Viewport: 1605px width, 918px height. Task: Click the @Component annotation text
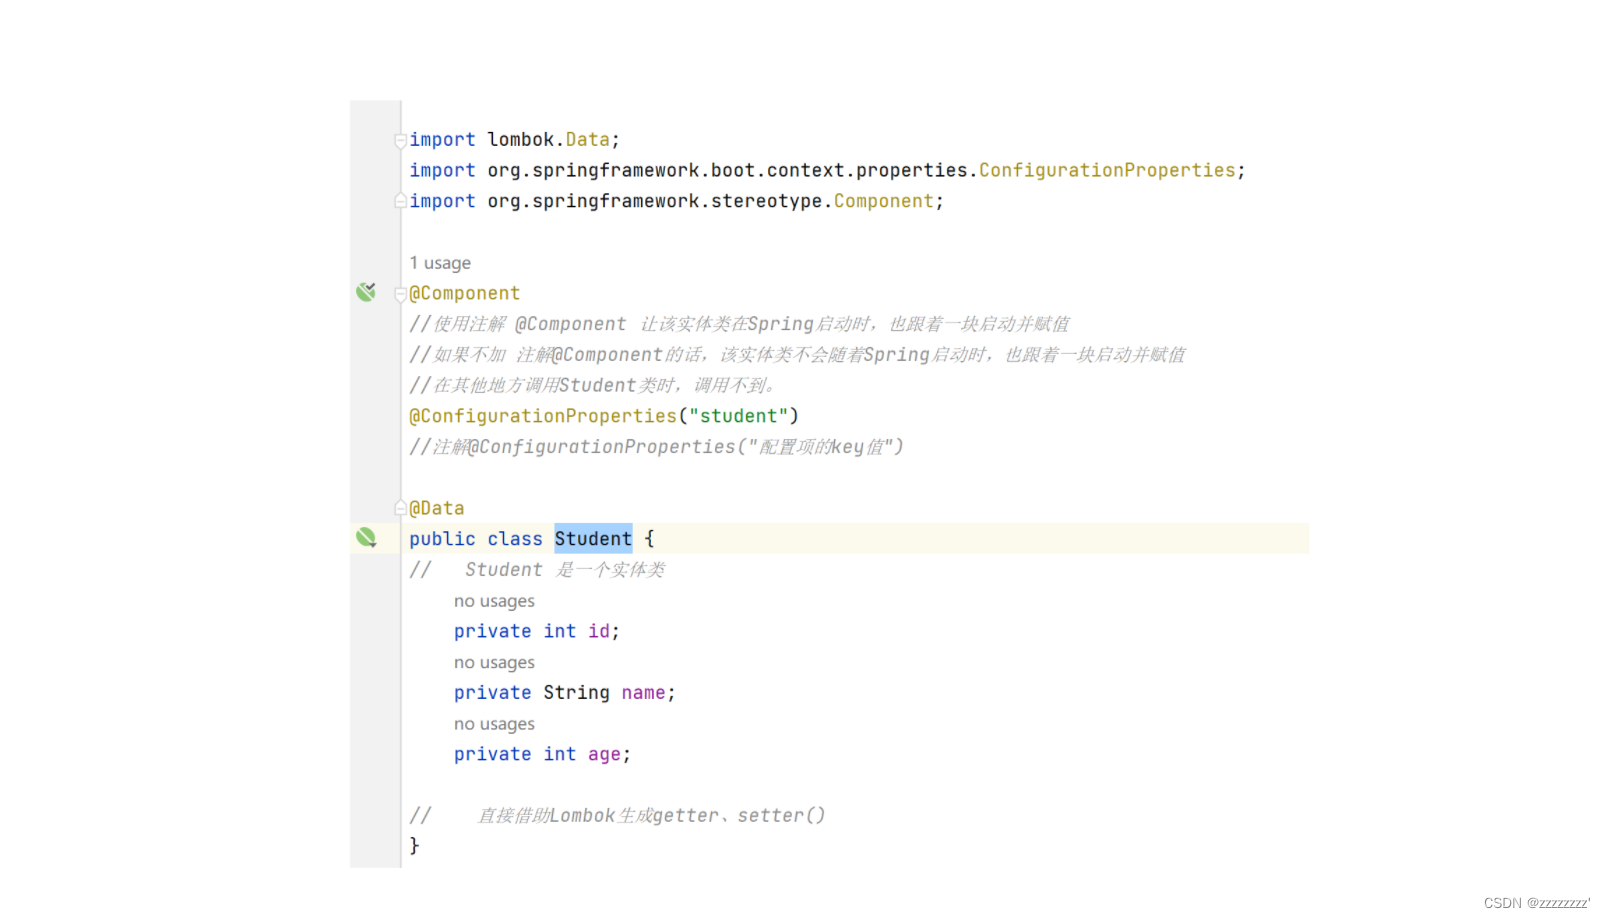465,293
